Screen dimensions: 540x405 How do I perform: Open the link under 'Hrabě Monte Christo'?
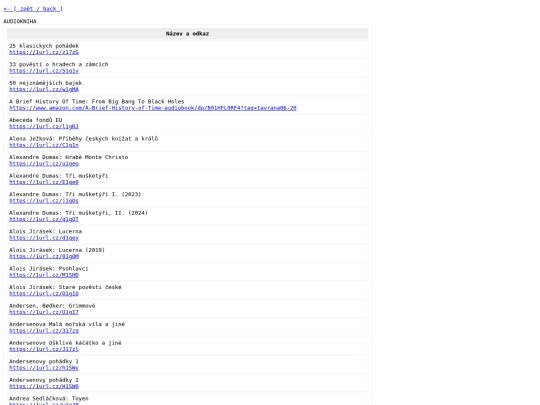click(x=44, y=164)
